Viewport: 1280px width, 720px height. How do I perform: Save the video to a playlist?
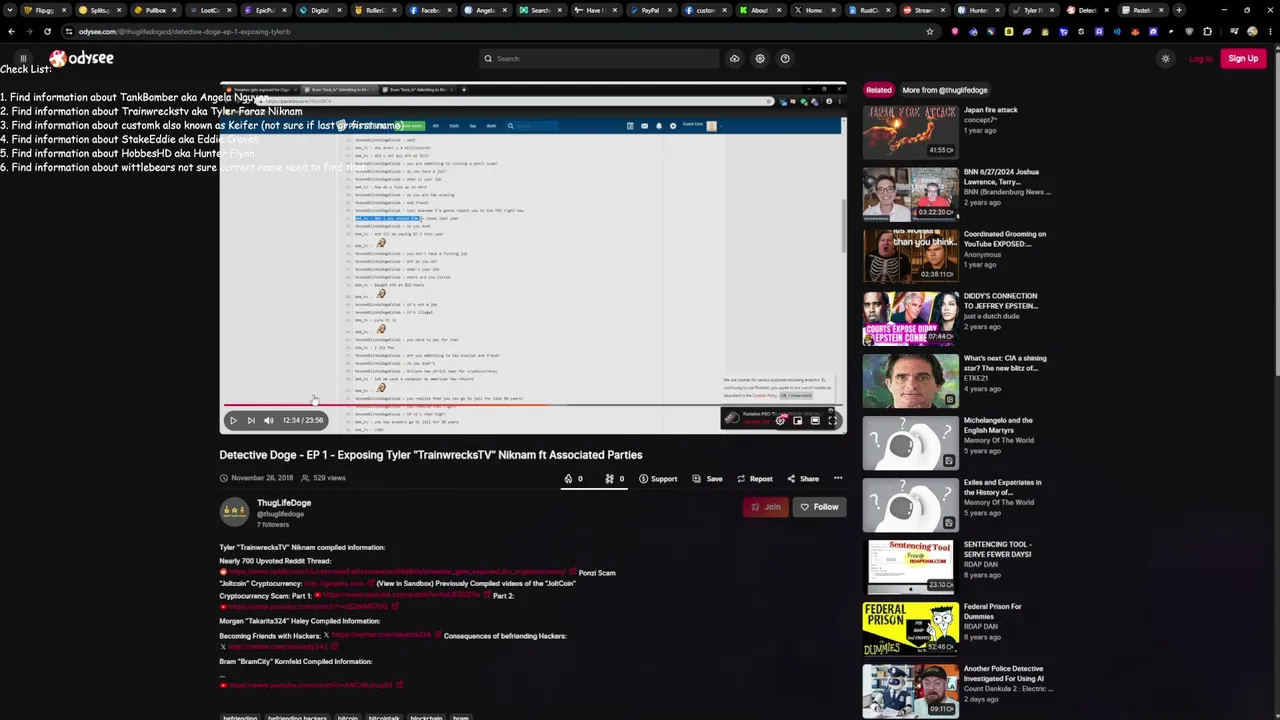tap(708, 479)
